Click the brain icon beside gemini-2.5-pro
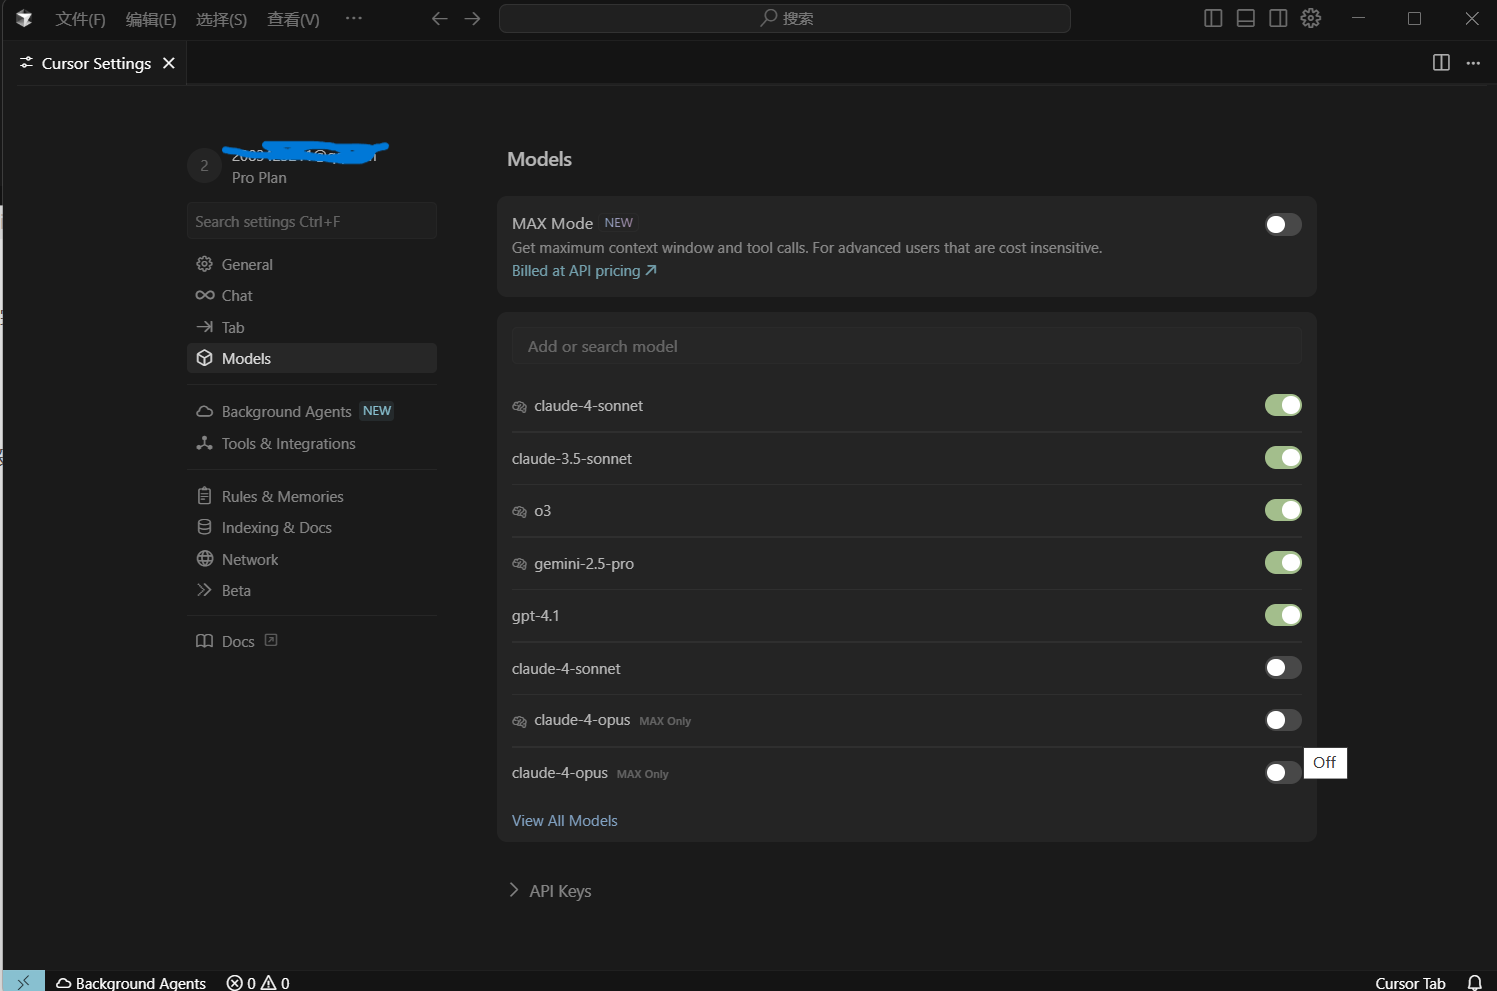The height and width of the screenshot is (991, 1497). pyautogui.click(x=519, y=564)
